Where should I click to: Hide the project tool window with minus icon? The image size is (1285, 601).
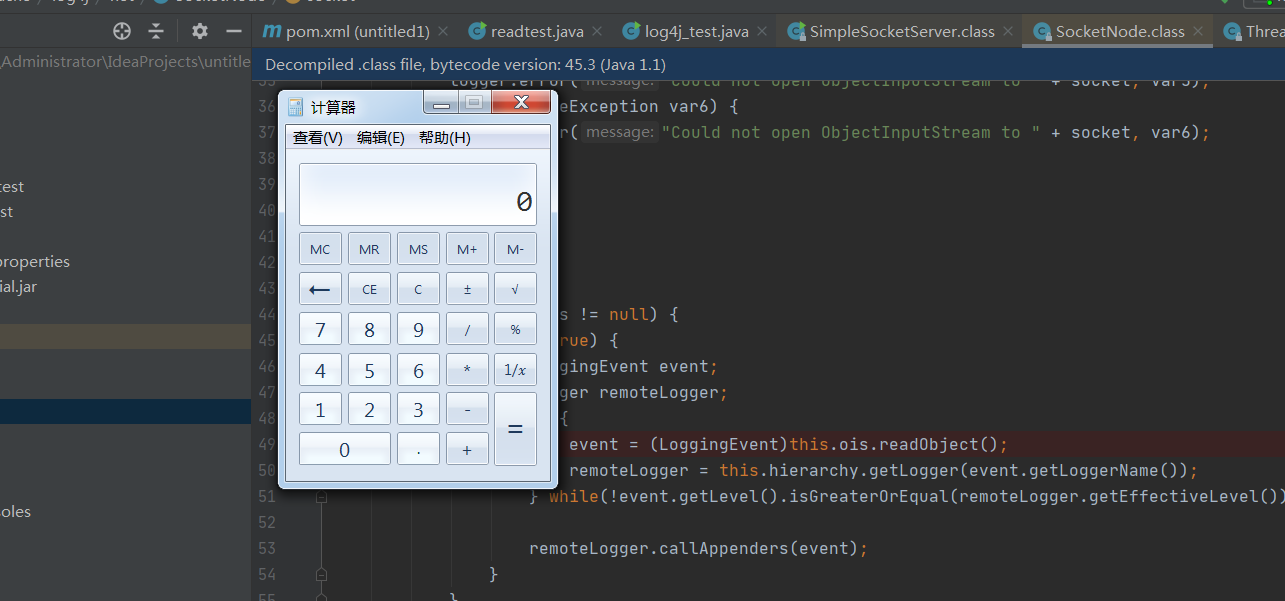click(x=234, y=31)
